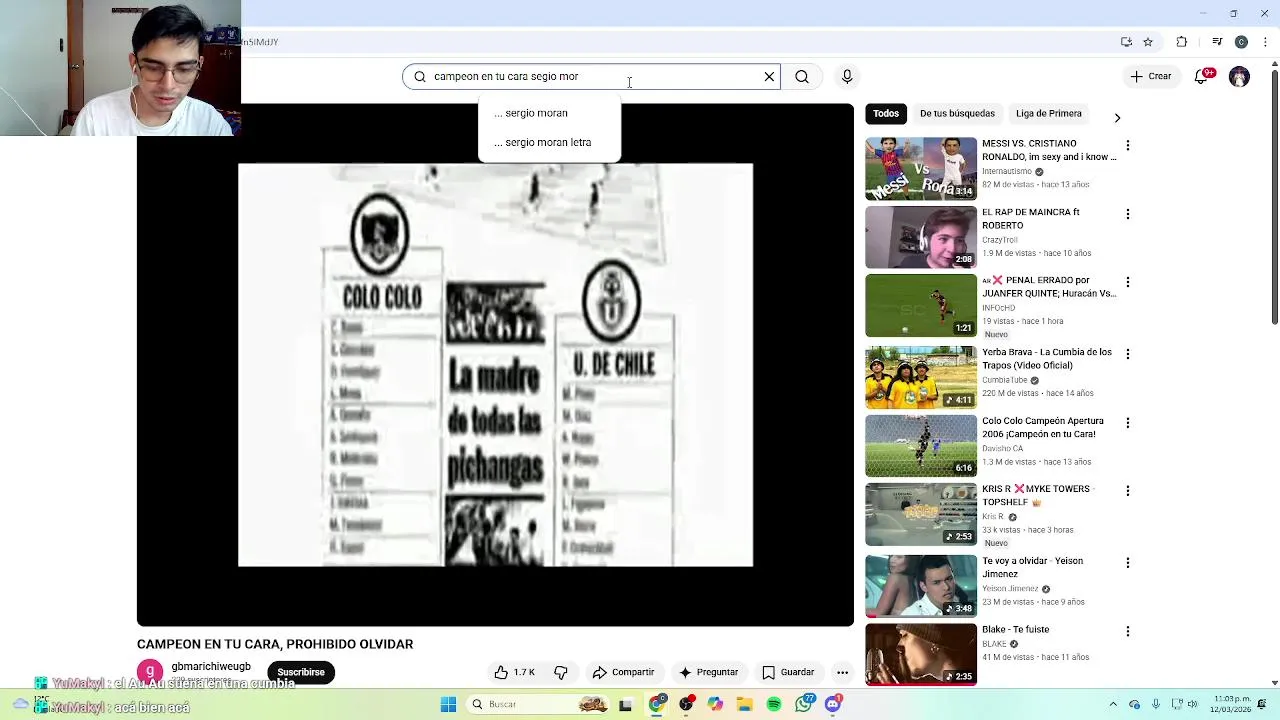Open options for El Rap de Maincra video
This screenshot has width=1280, height=720.
[1128, 214]
